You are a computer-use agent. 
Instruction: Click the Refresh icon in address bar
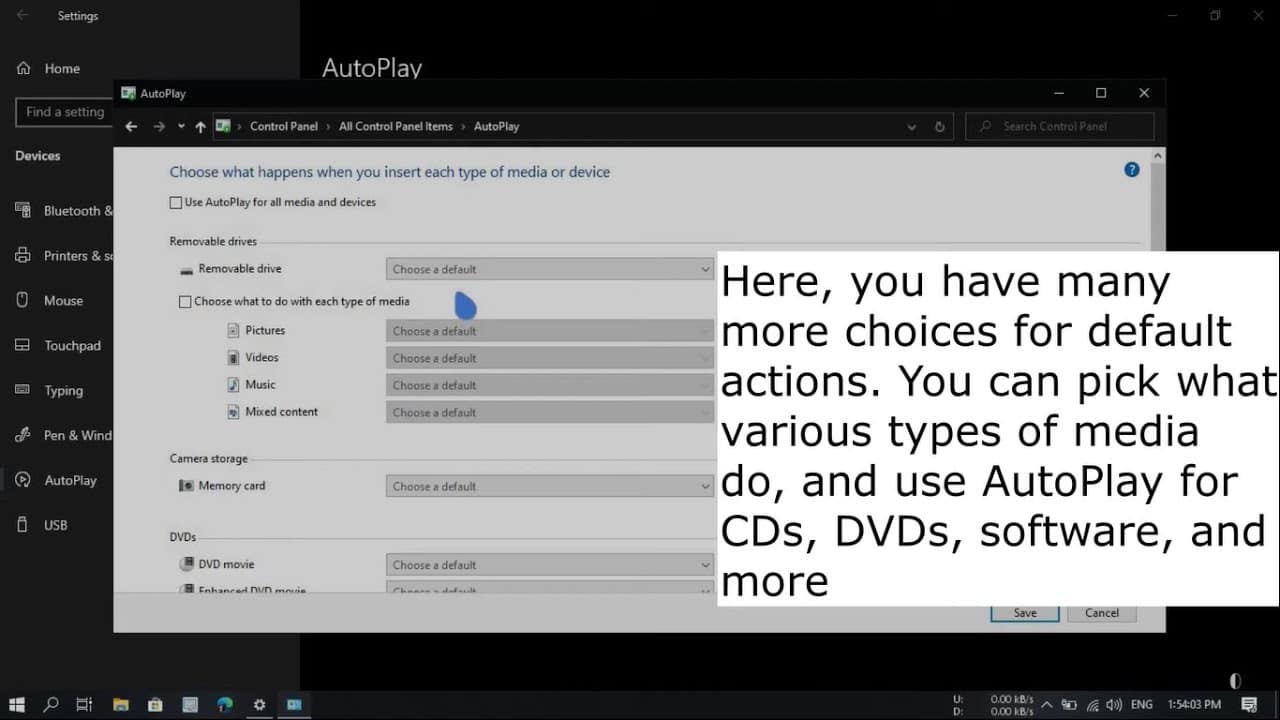click(x=939, y=127)
